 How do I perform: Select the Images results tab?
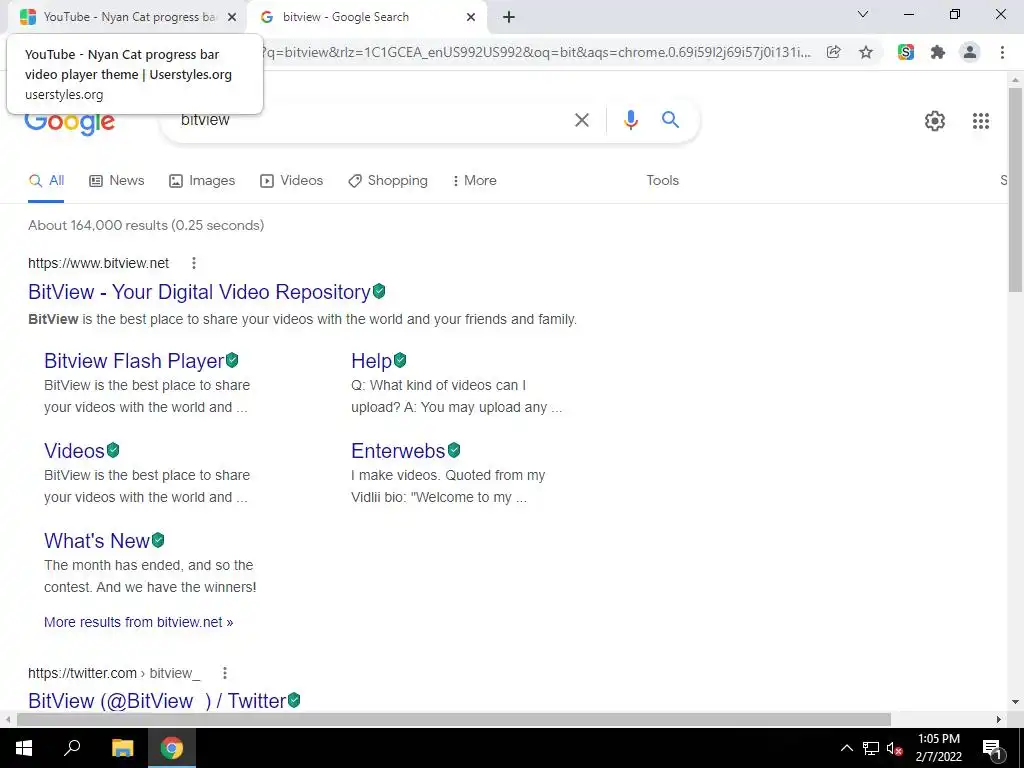click(x=202, y=181)
